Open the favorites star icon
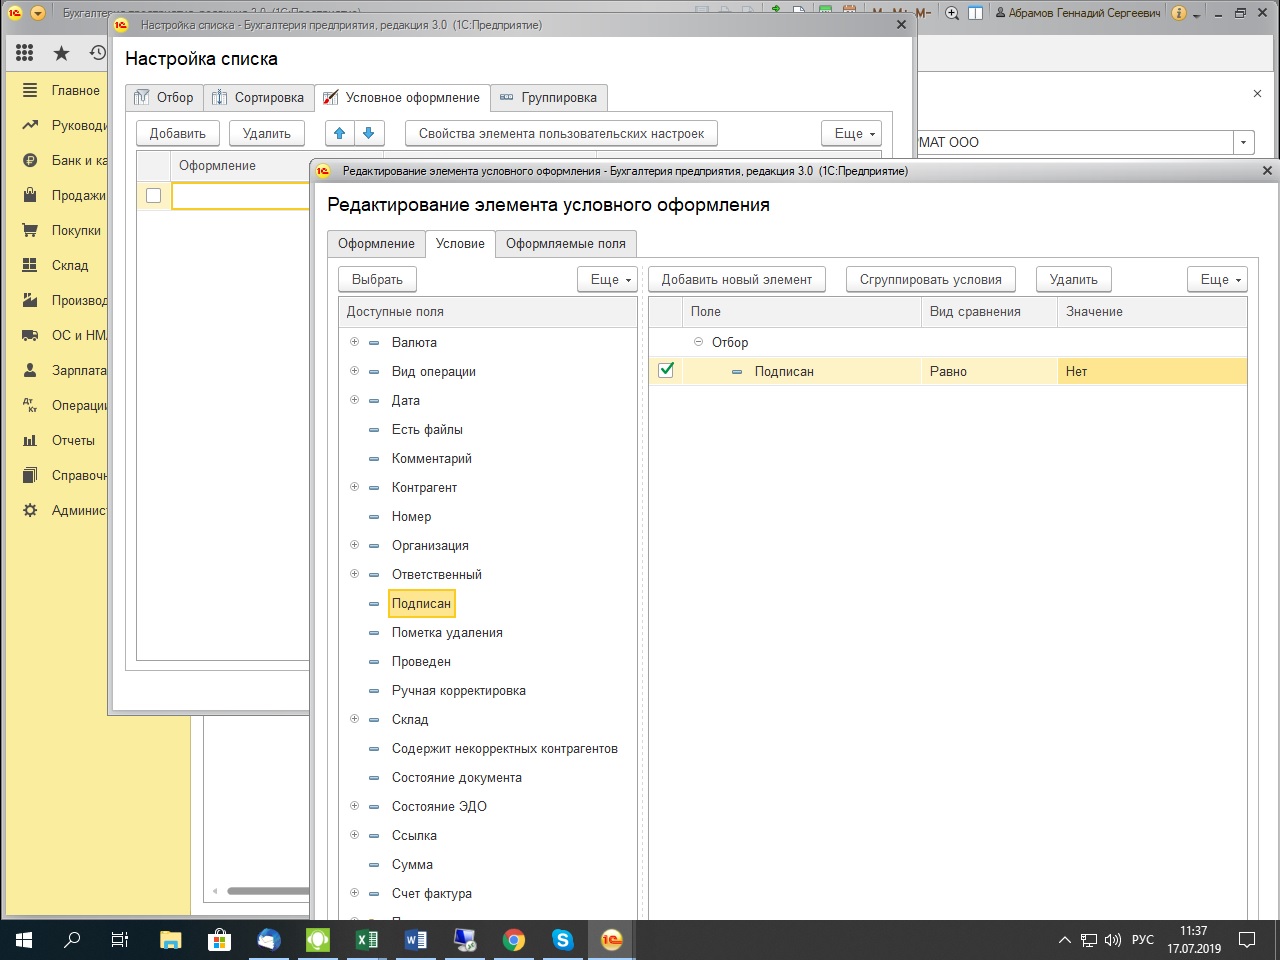This screenshot has height=960, width=1280. tap(61, 53)
